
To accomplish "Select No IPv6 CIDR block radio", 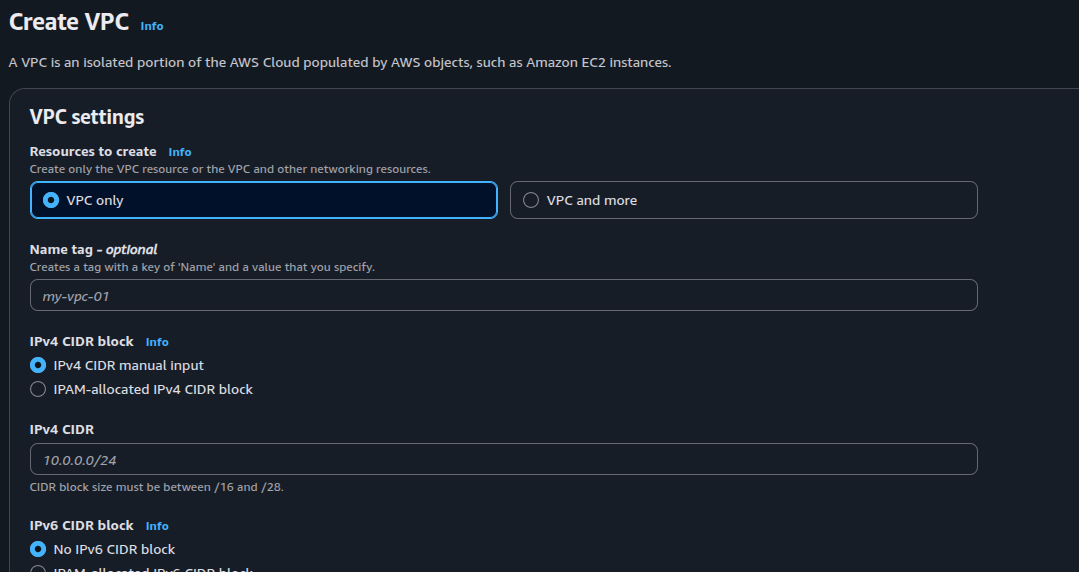I will [x=38, y=549].
